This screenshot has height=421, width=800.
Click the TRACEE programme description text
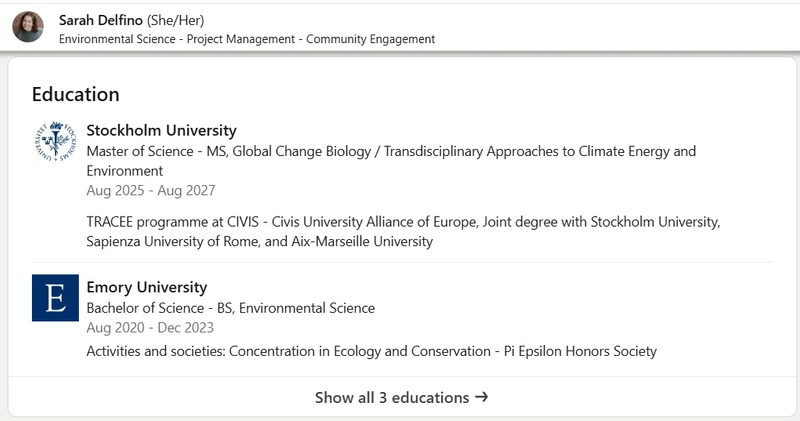coord(403,231)
